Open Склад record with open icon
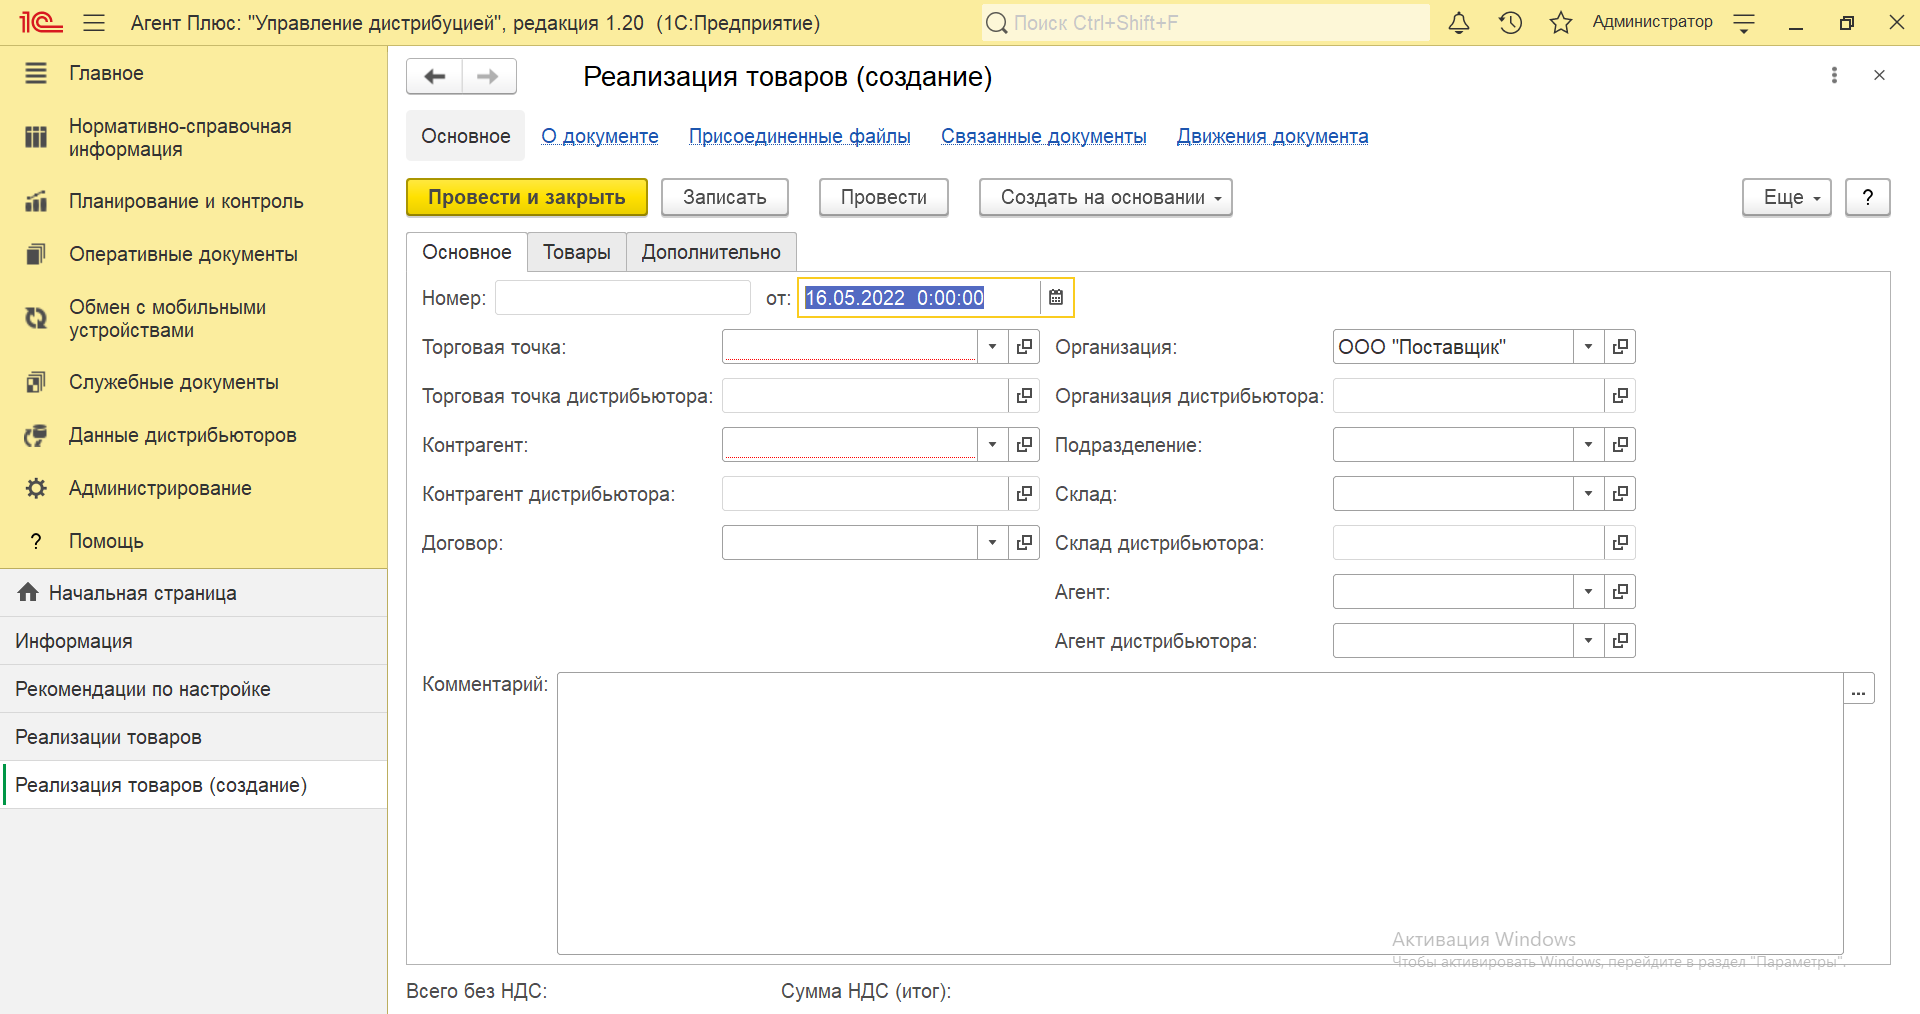The width and height of the screenshot is (1920, 1014). 1620,494
